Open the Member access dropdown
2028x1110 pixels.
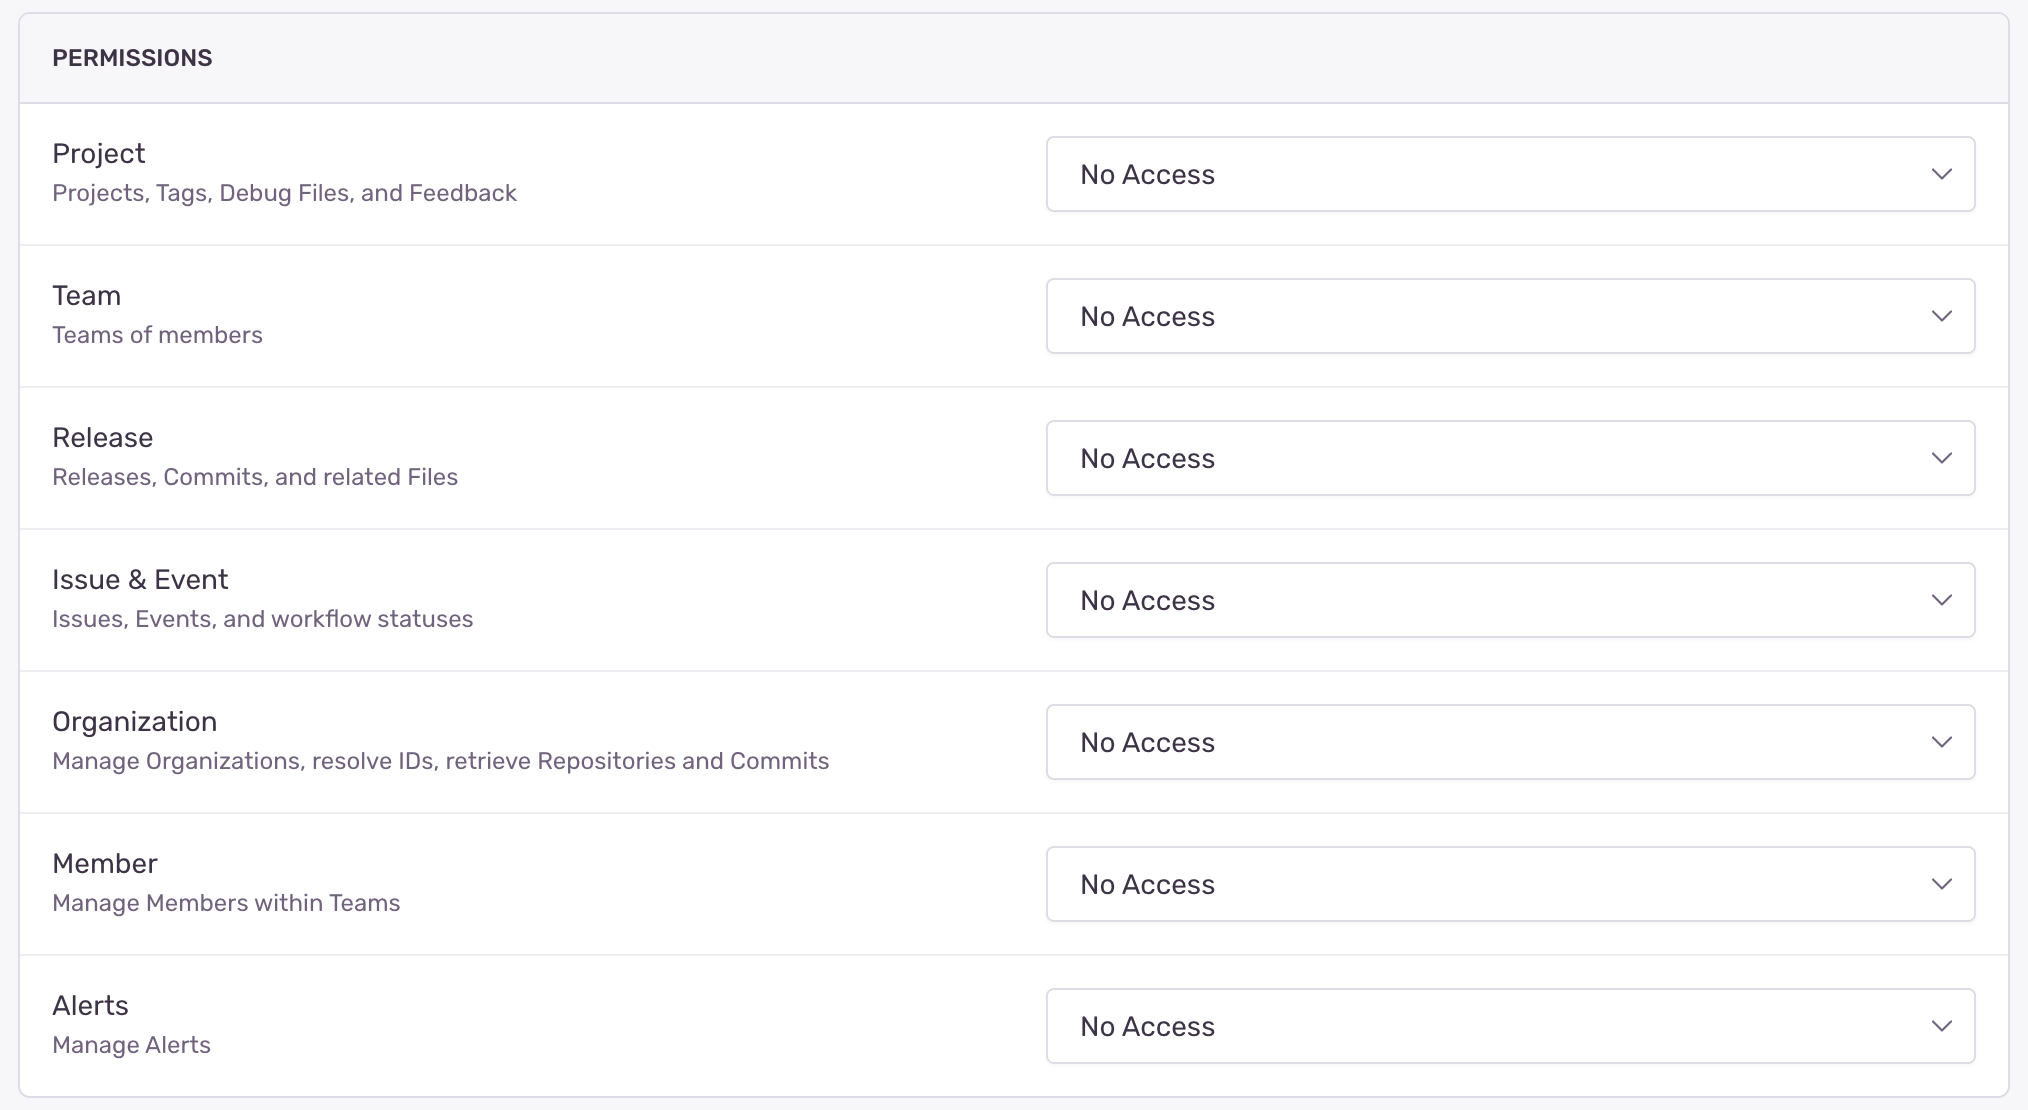click(1509, 884)
